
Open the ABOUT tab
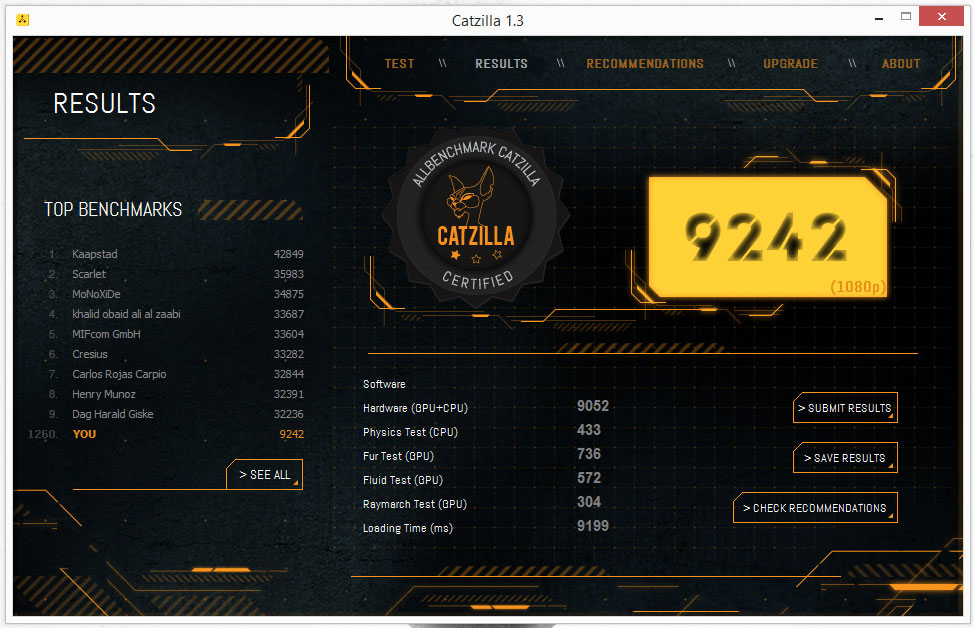(901, 64)
